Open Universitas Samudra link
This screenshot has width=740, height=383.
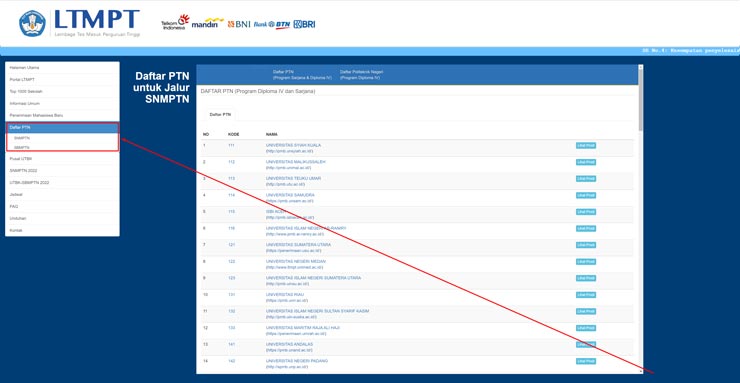pos(290,195)
